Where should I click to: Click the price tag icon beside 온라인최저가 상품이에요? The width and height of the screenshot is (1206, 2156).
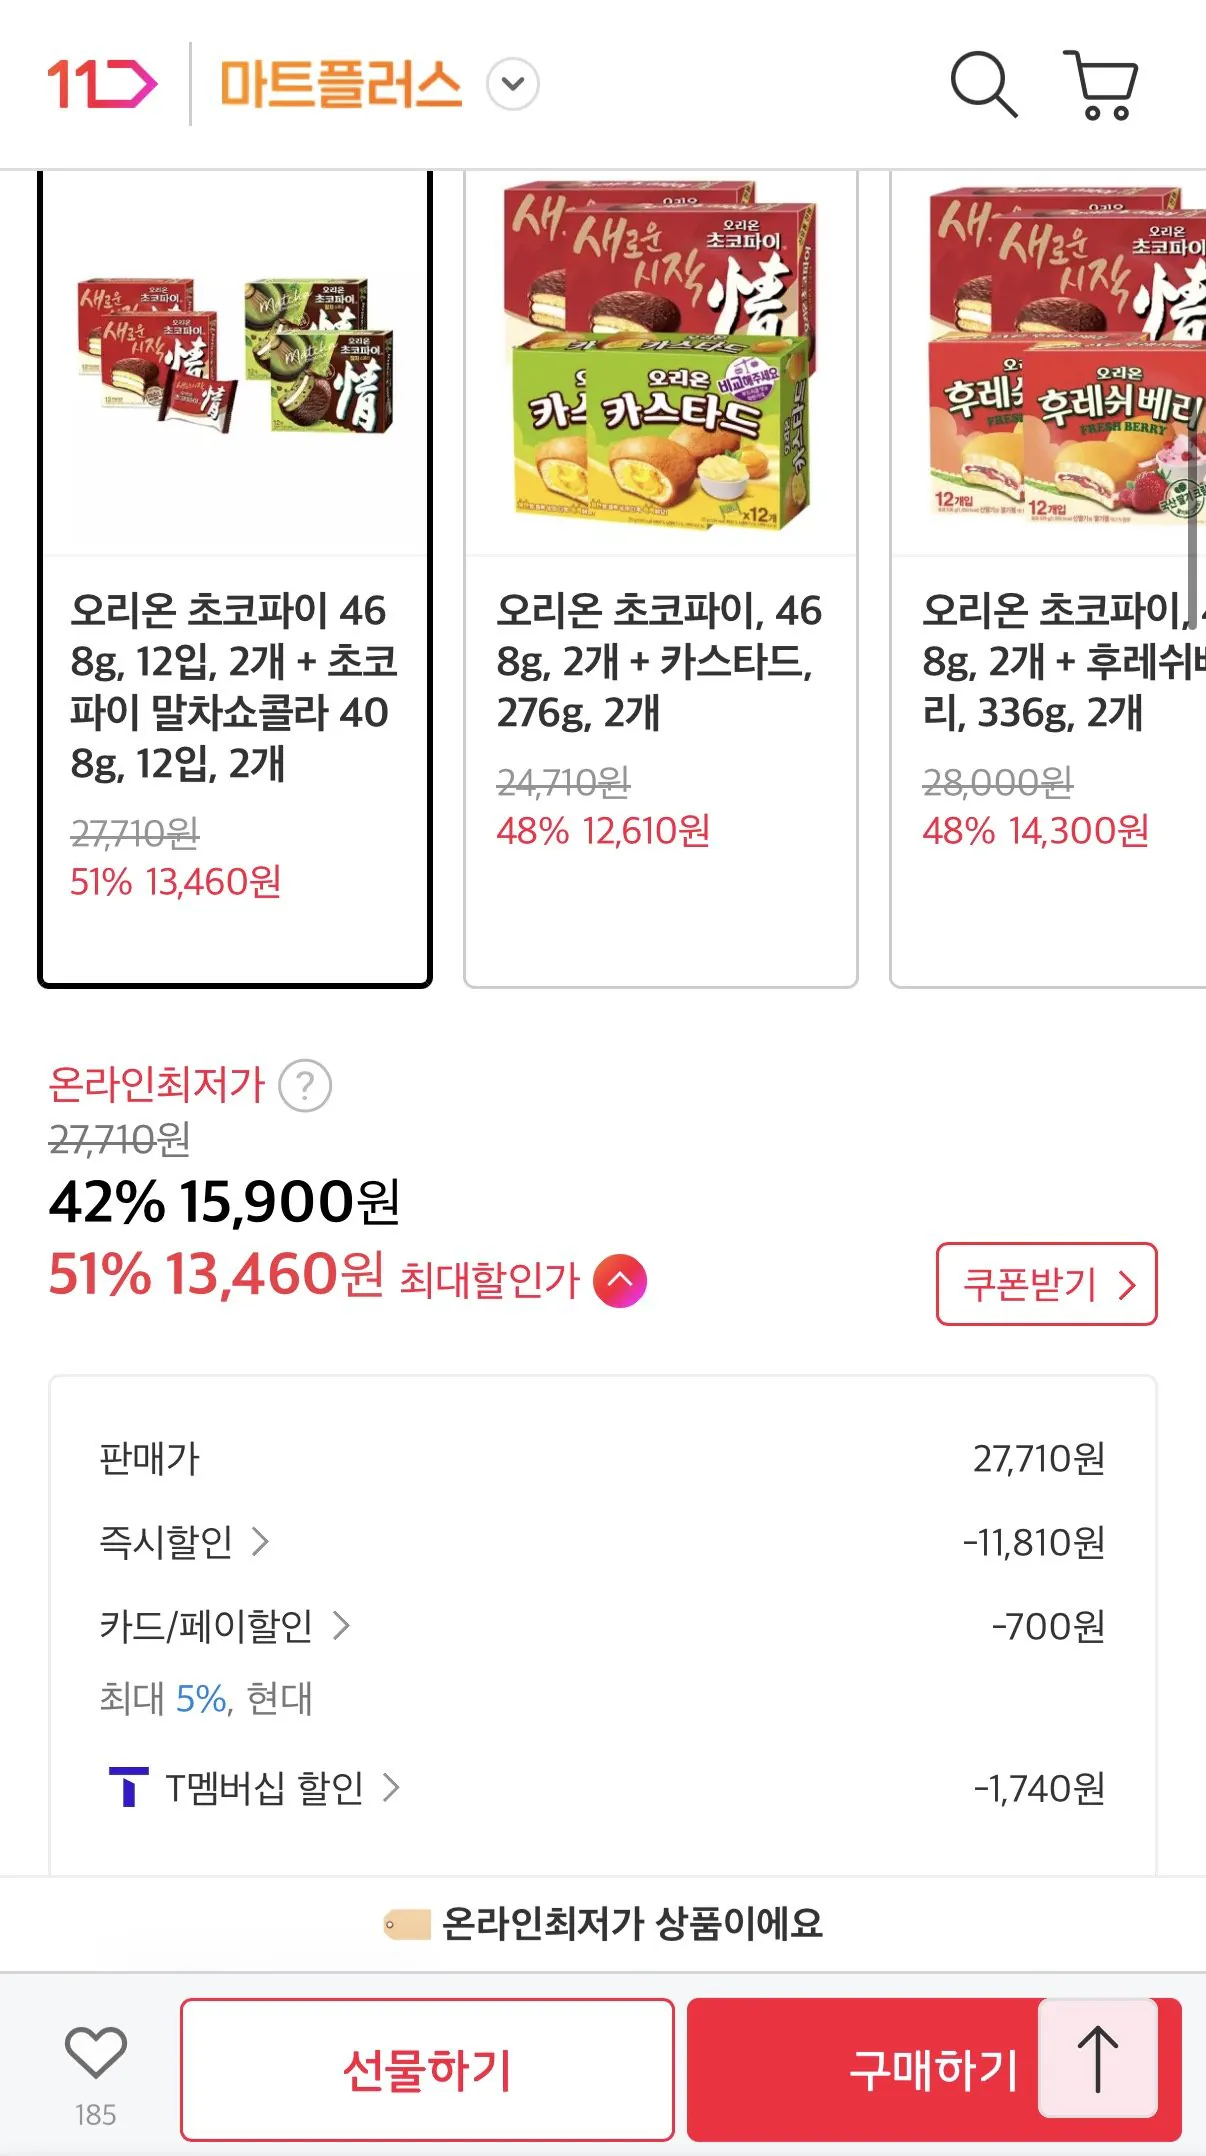pos(409,1923)
